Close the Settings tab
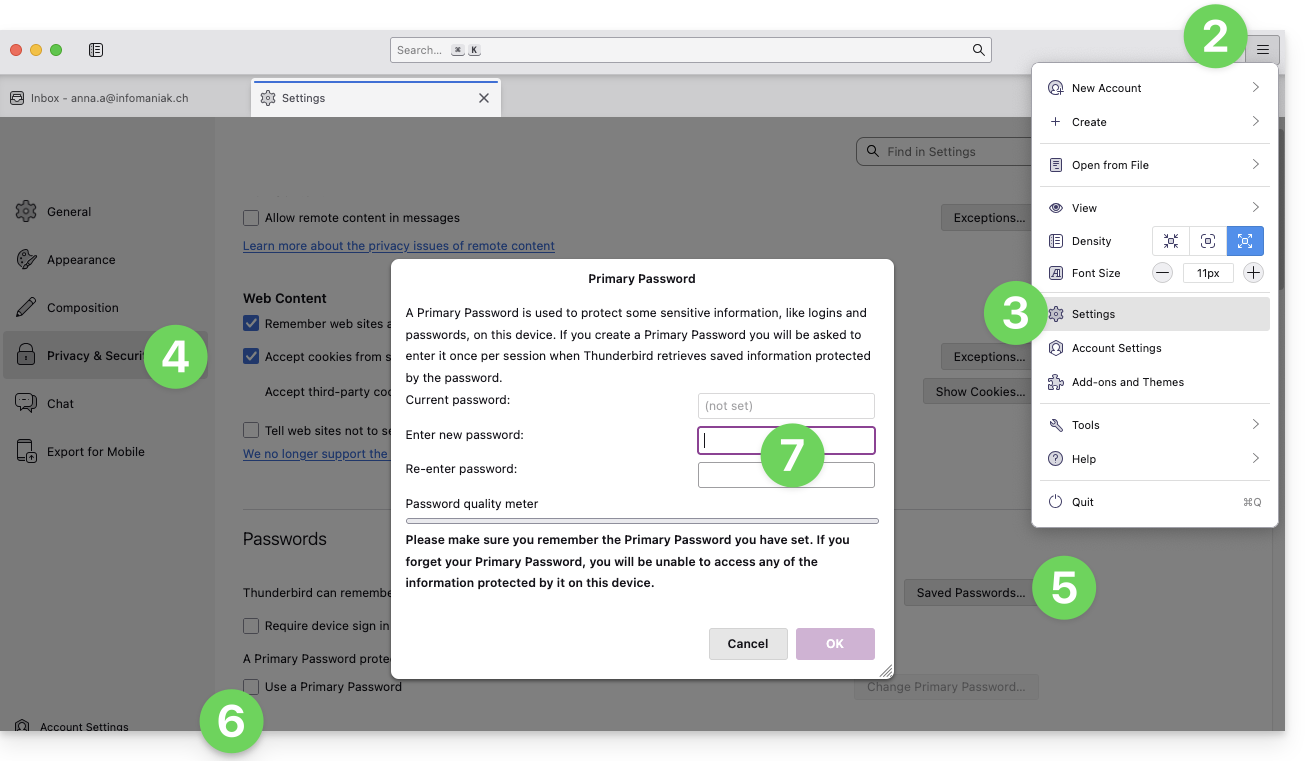1315x761 pixels. point(484,98)
